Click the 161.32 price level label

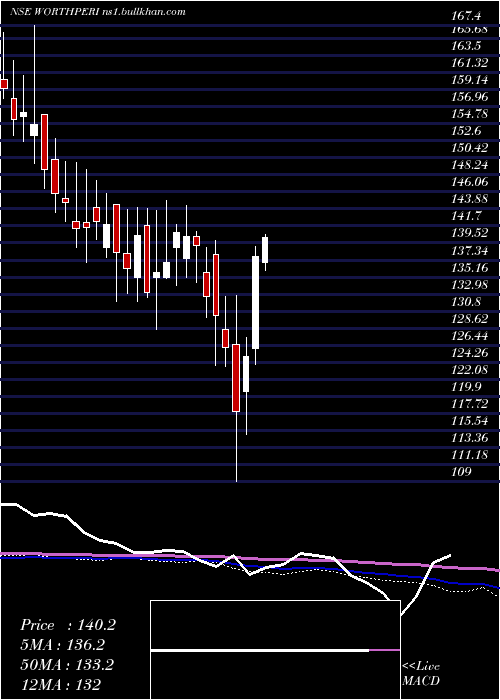[x=470, y=63]
